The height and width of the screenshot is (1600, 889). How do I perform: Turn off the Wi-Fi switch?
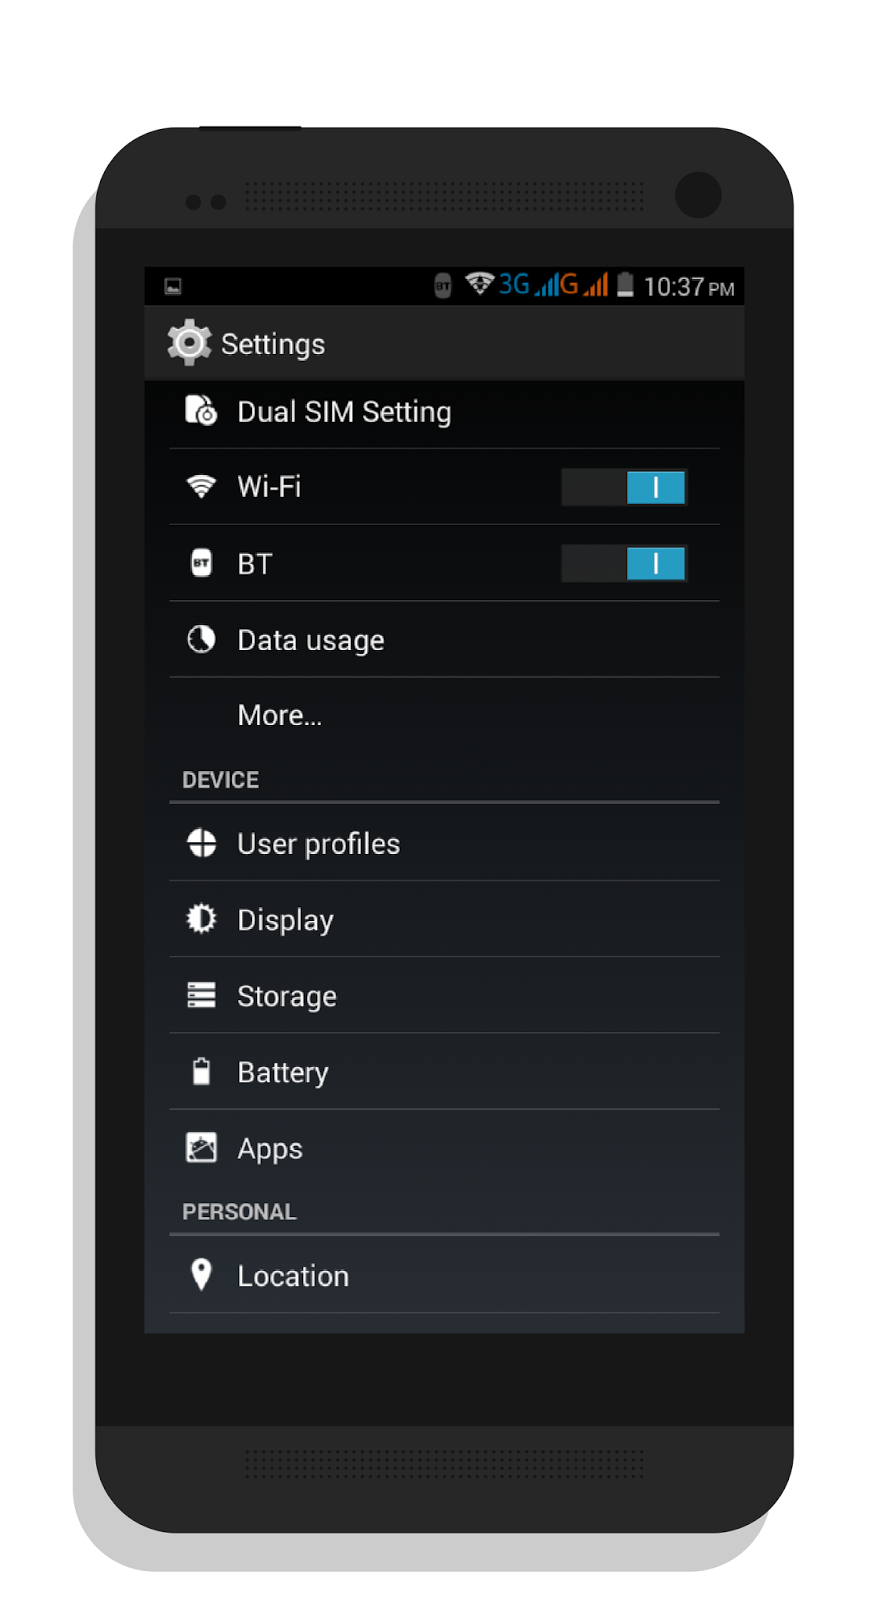click(624, 487)
